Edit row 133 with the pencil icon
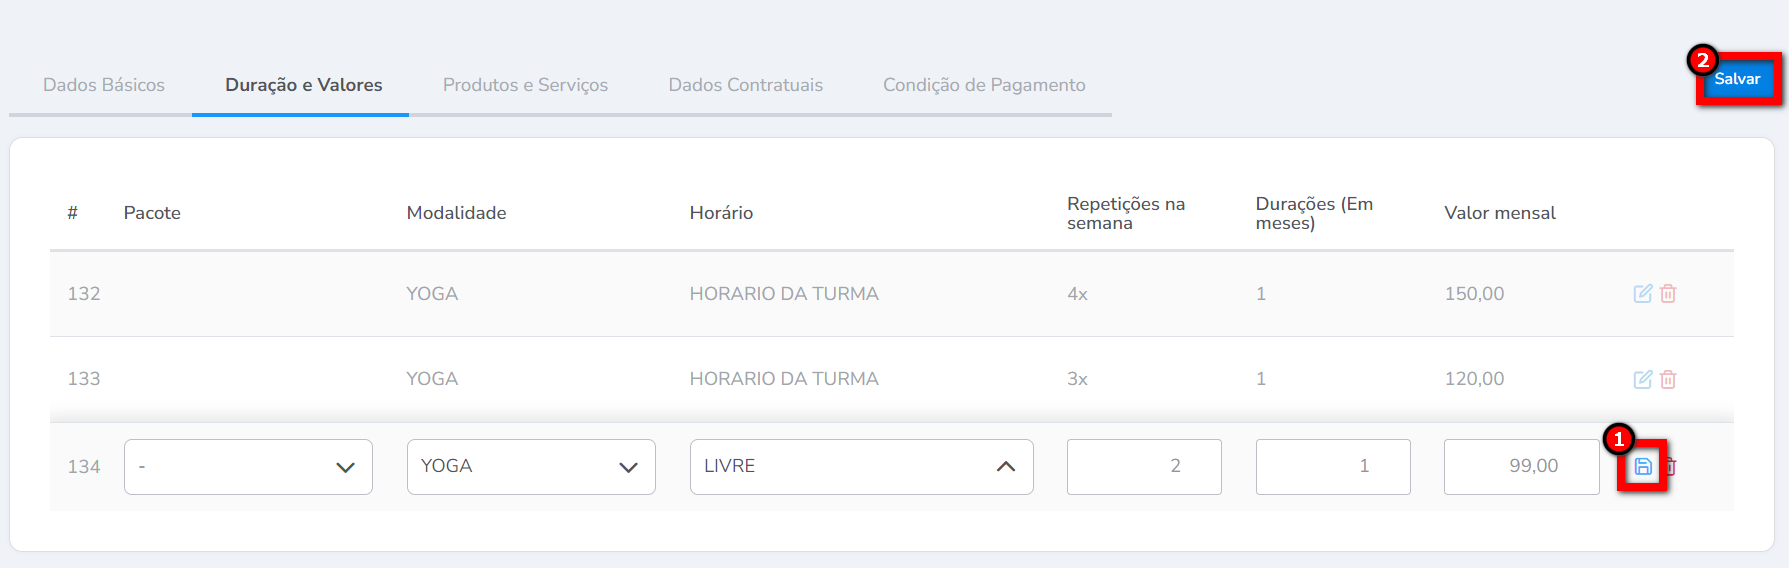 [1642, 379]
